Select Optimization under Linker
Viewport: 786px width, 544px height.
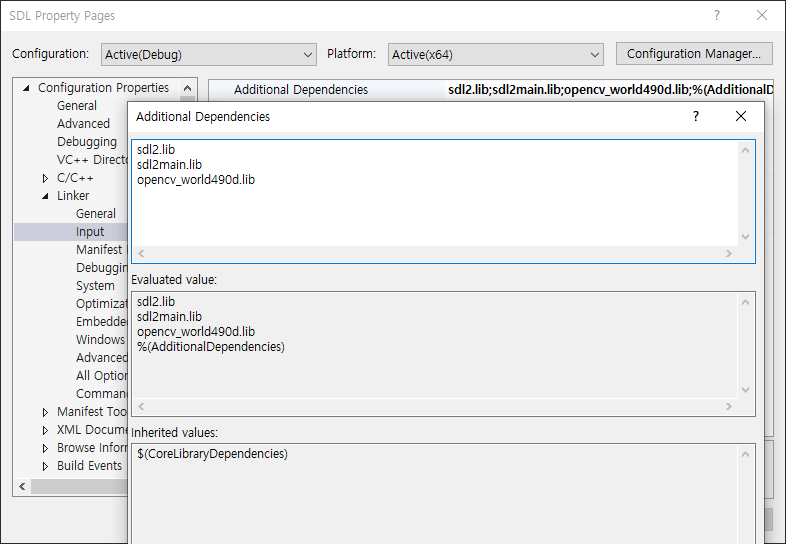click(x=102, y=303)
